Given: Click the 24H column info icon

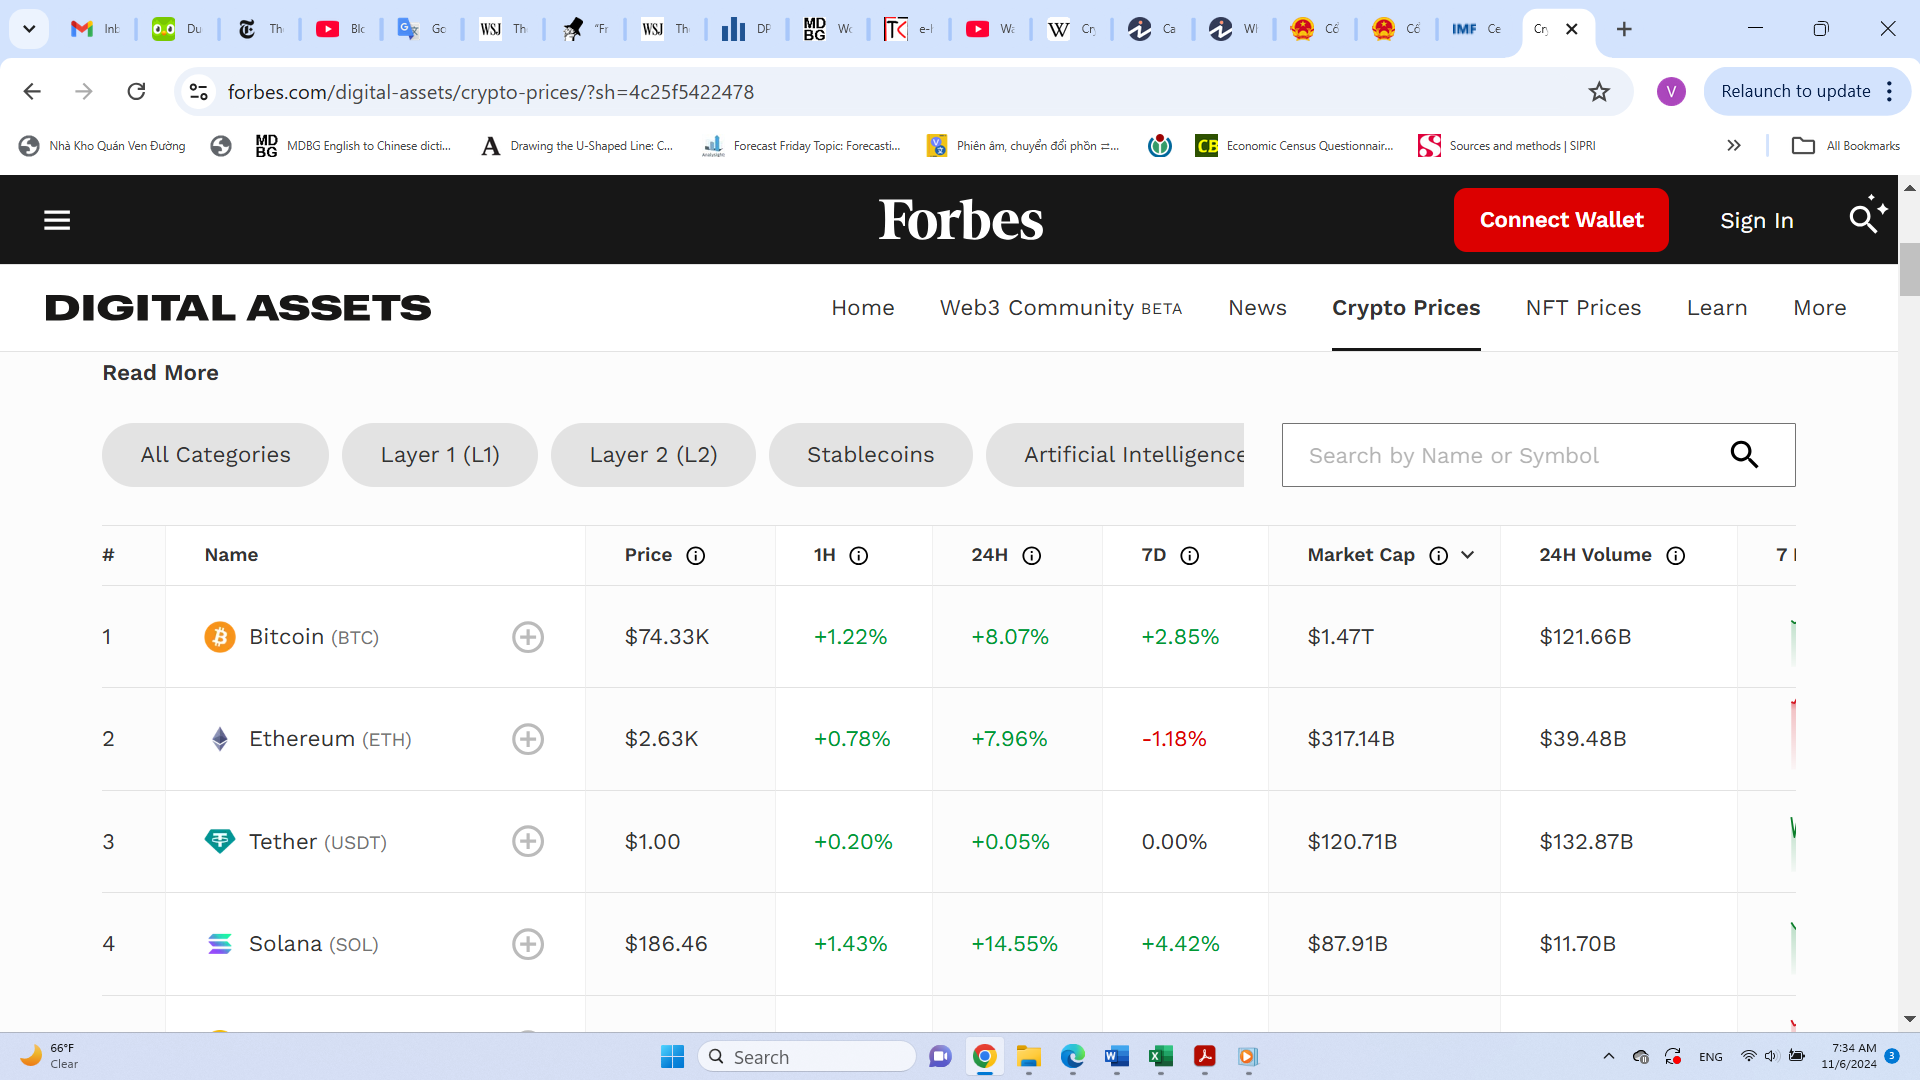Looking at the screenshot, I should [1032, 556].
